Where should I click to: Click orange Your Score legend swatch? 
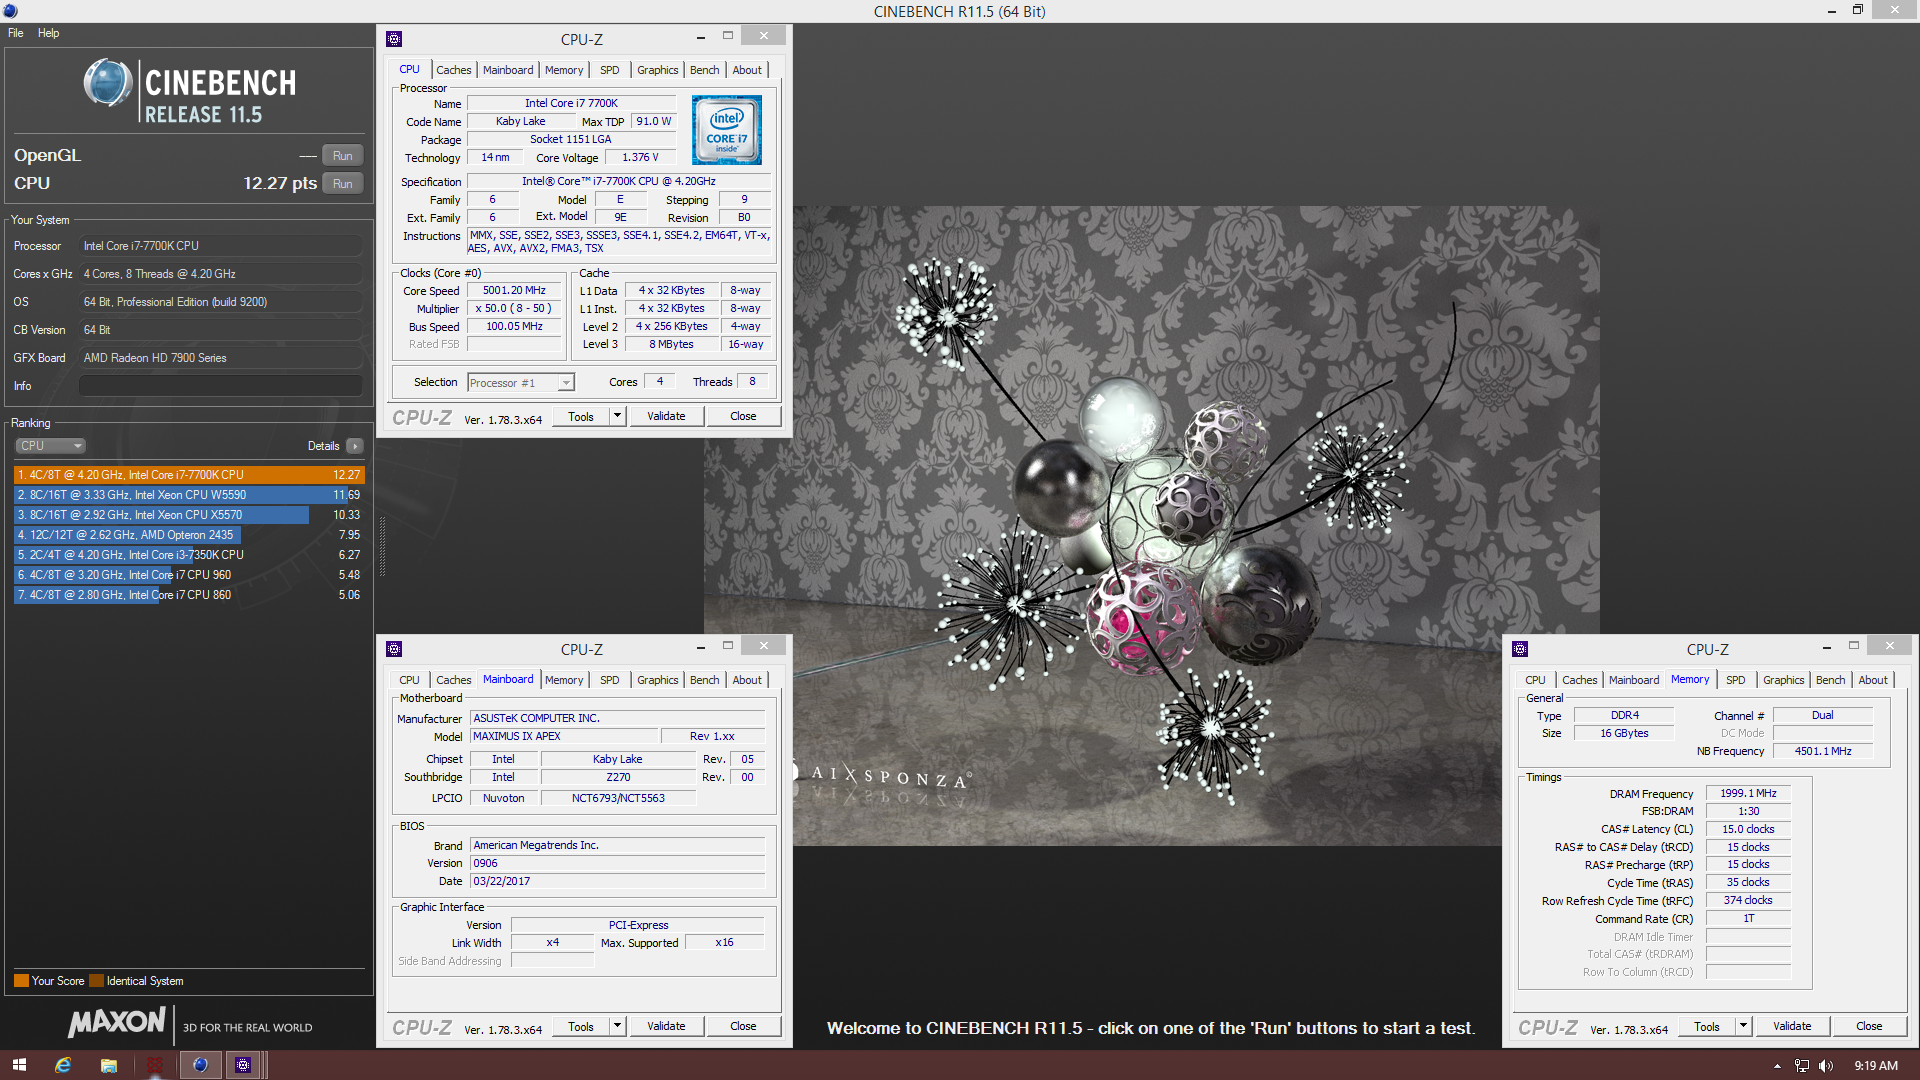pos(21,981)
